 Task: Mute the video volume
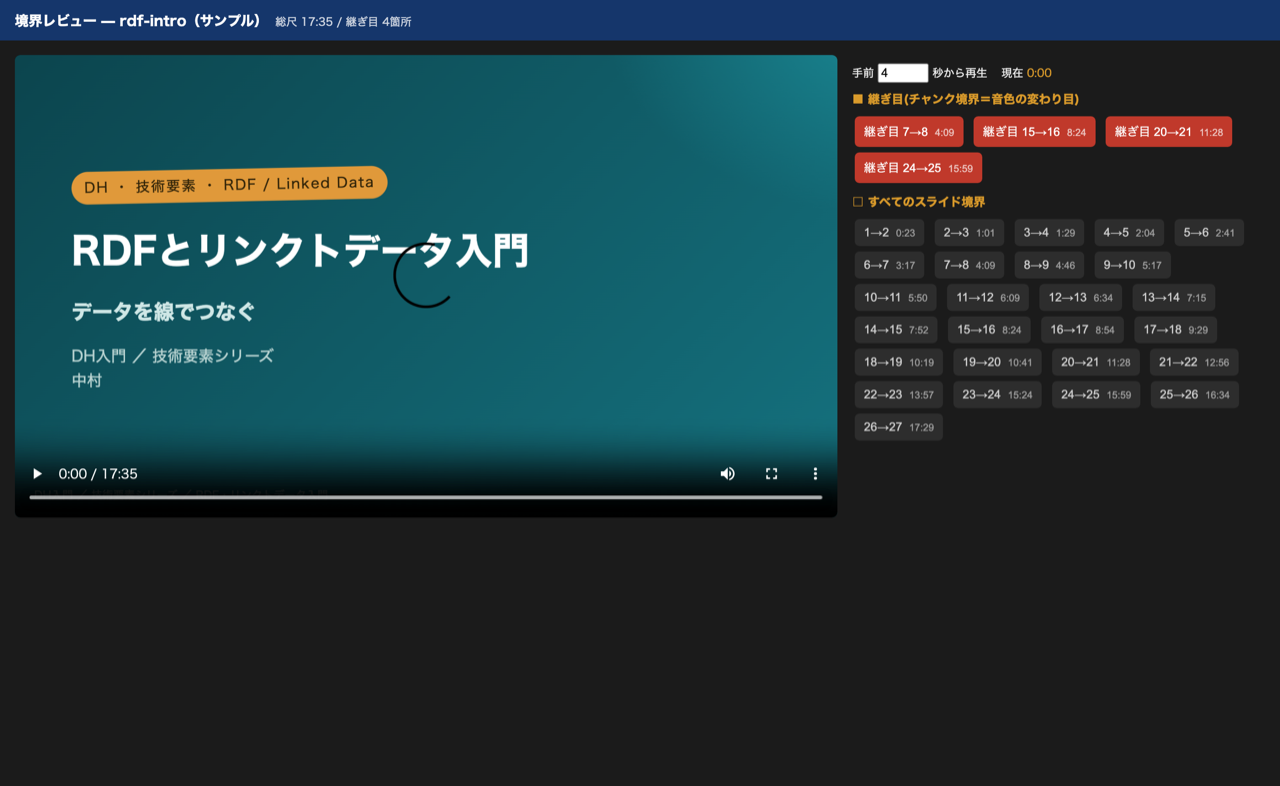[x=728, y=474]
